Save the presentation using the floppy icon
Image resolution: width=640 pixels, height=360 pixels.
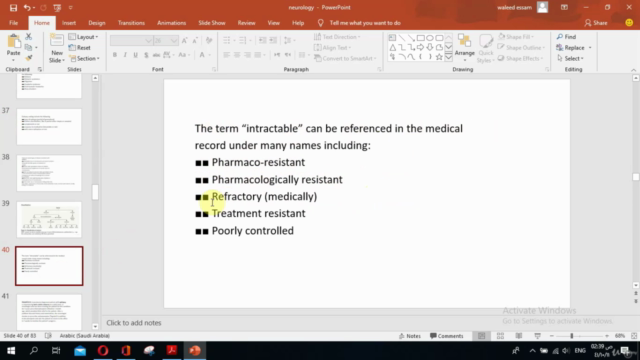(x=13, y=7)
